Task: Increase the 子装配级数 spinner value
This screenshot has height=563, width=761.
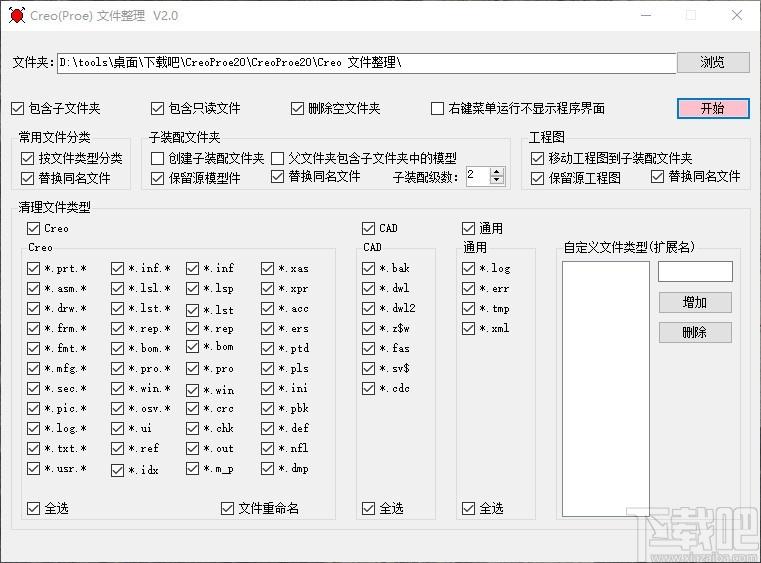Action: (496, 172)
